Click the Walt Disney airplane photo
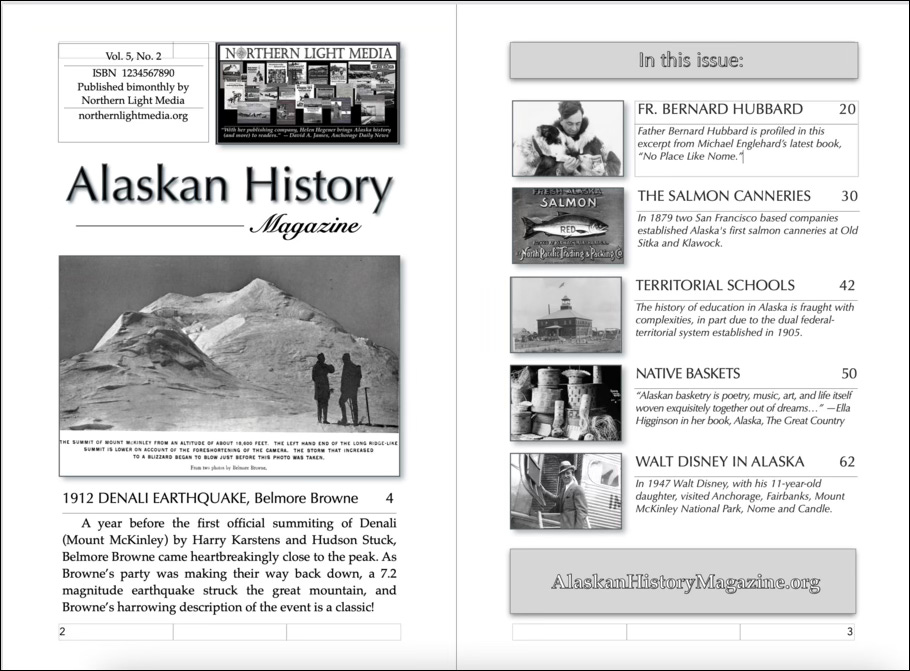910x671 pixels. point(566,491)
